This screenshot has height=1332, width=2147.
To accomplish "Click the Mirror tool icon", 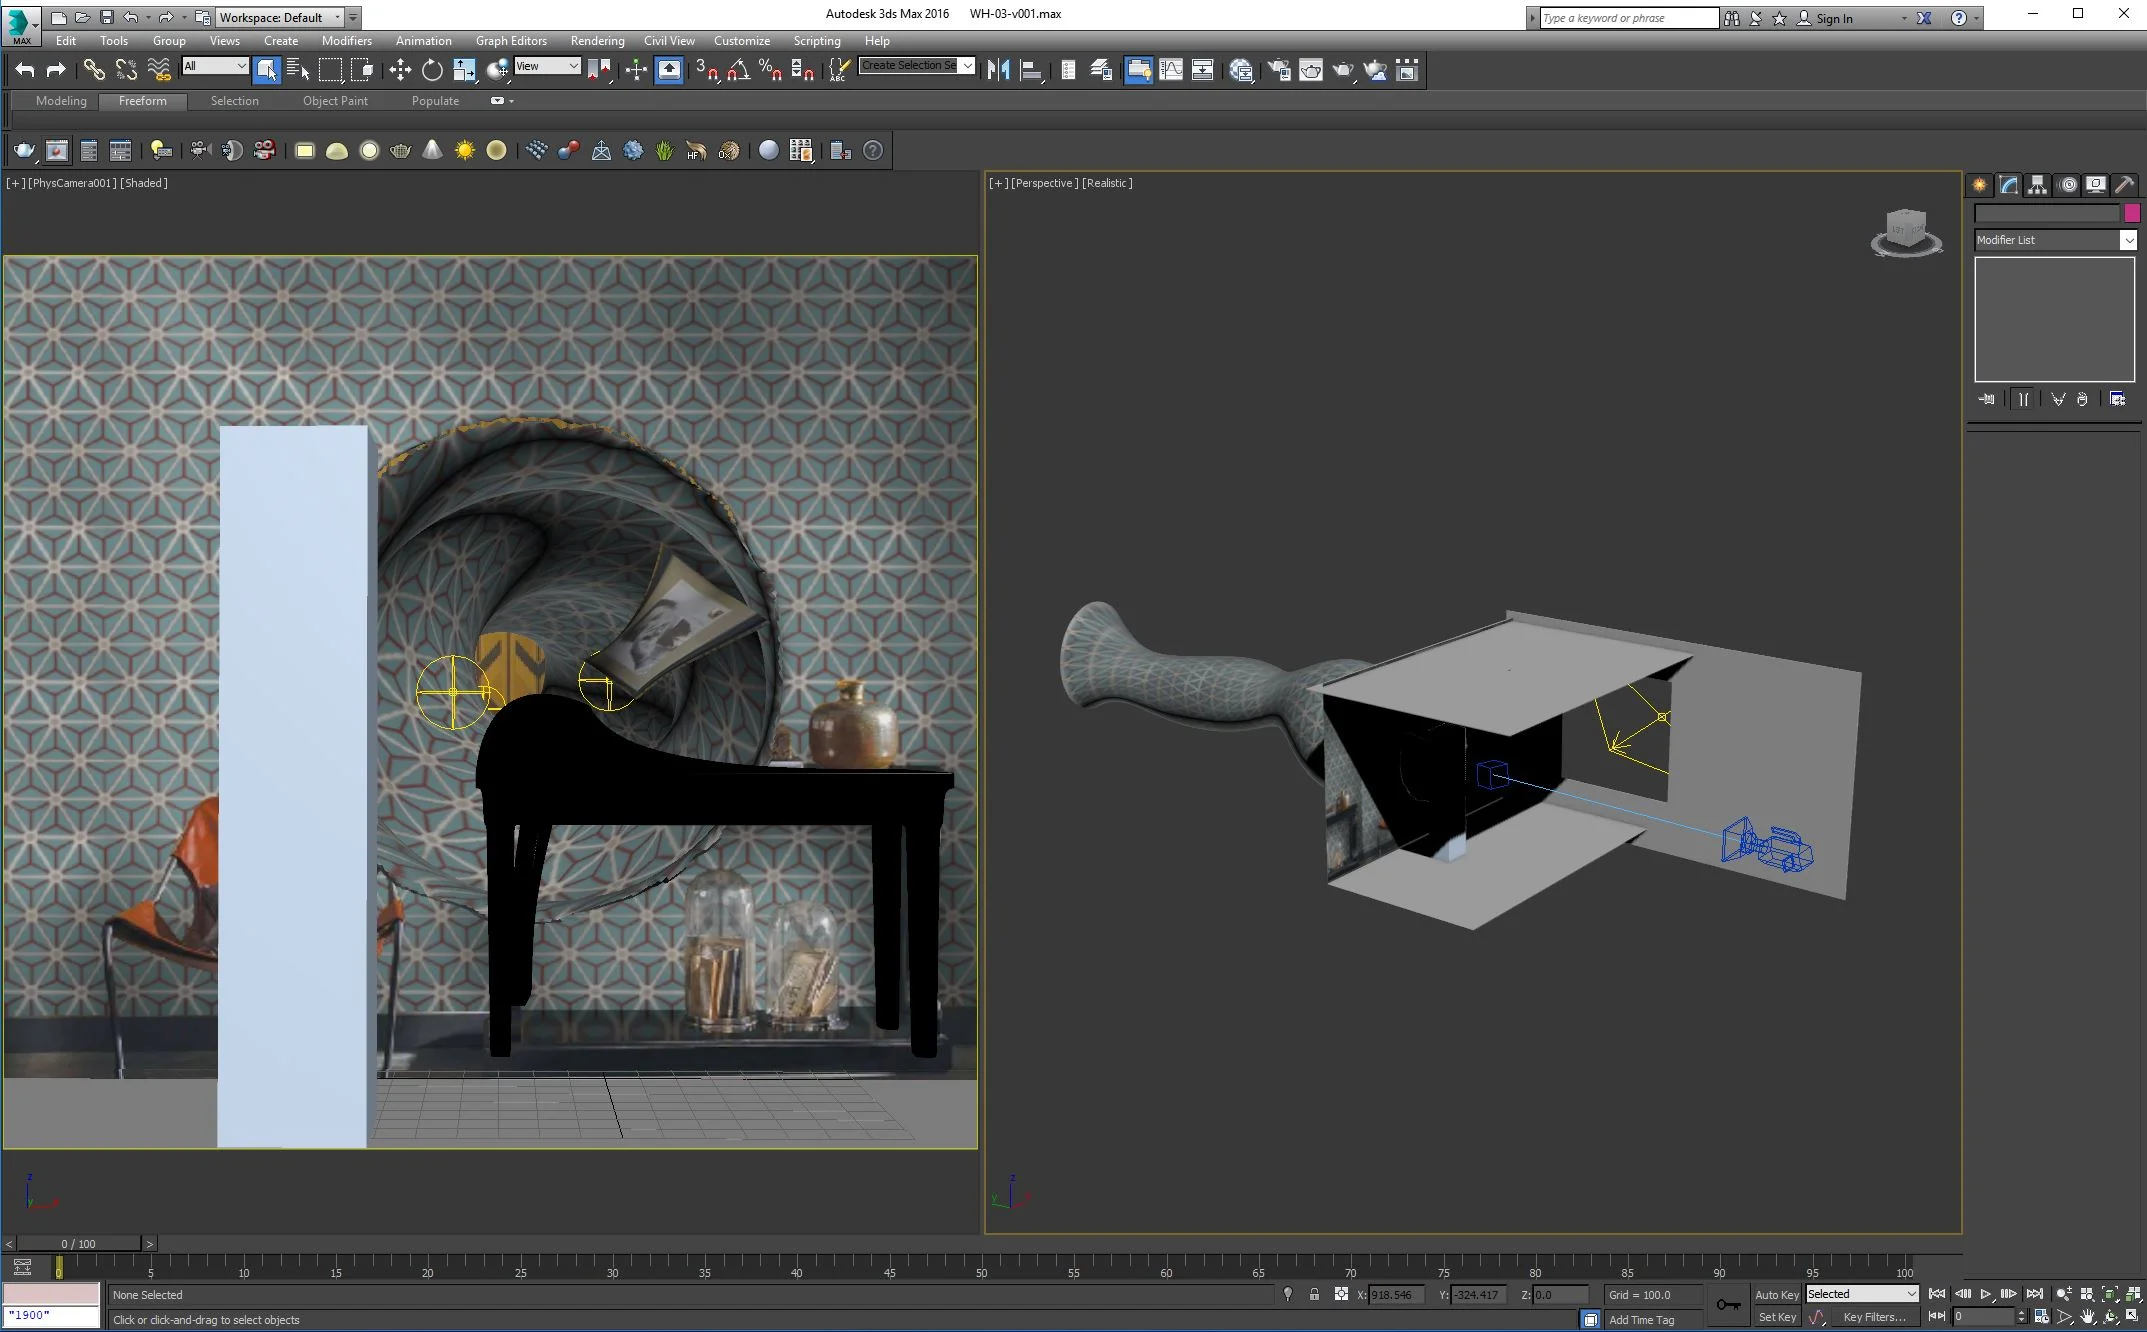I will pos(998,70).
